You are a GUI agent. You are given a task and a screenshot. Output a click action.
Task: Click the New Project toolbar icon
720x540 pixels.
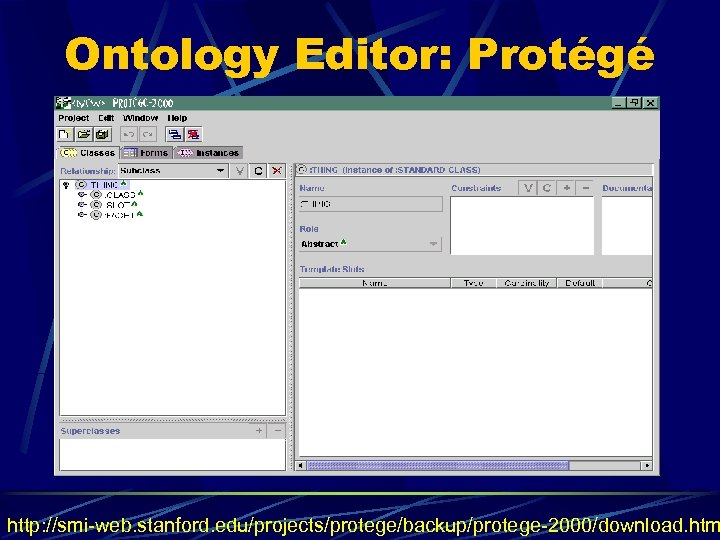coord(64,135)
